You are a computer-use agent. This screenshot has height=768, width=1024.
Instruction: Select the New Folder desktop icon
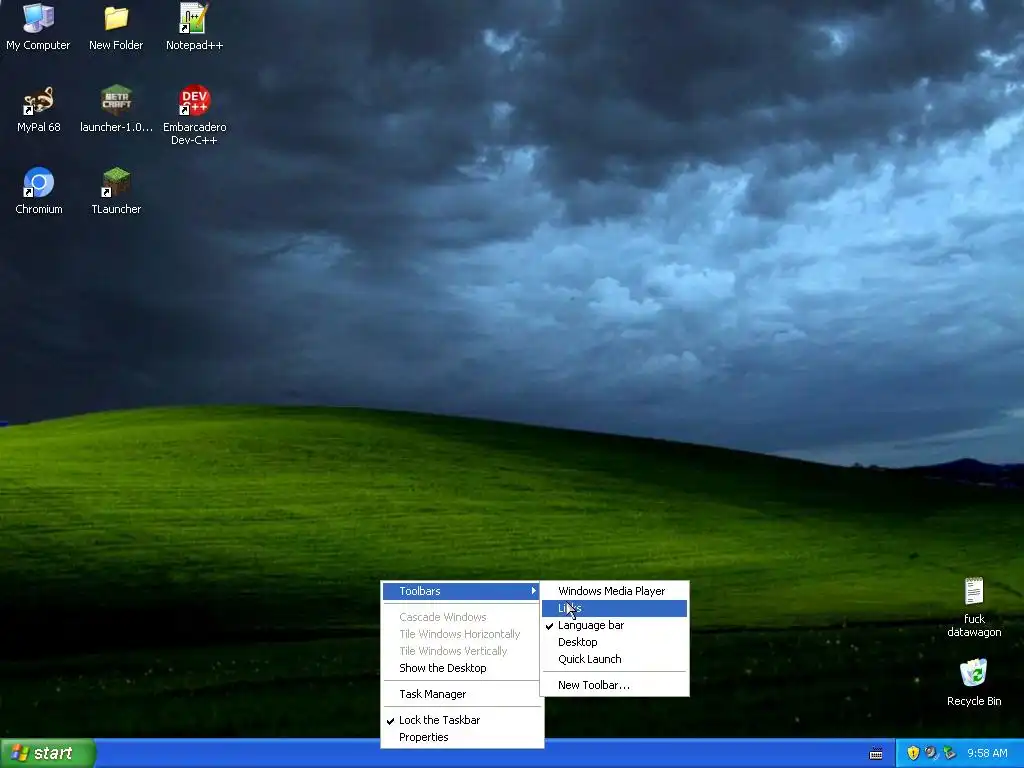pos(116,26)
